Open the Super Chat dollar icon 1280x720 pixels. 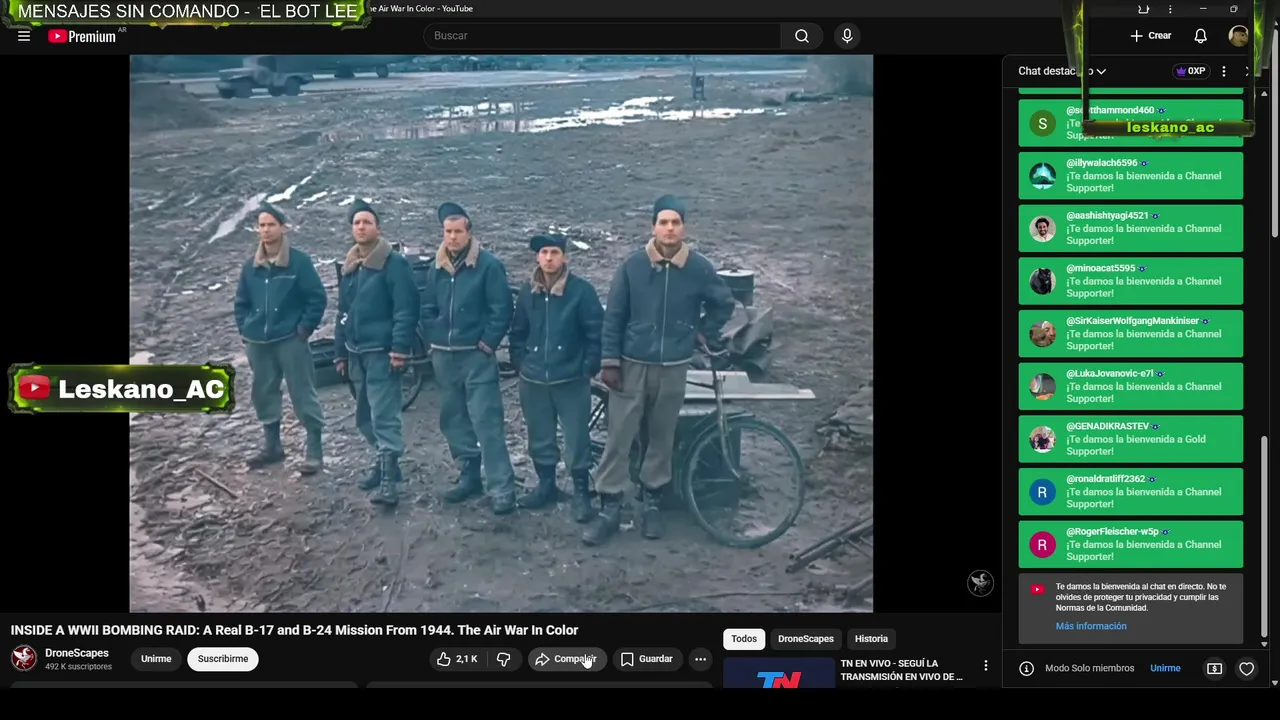click(x=1214, y=668)
